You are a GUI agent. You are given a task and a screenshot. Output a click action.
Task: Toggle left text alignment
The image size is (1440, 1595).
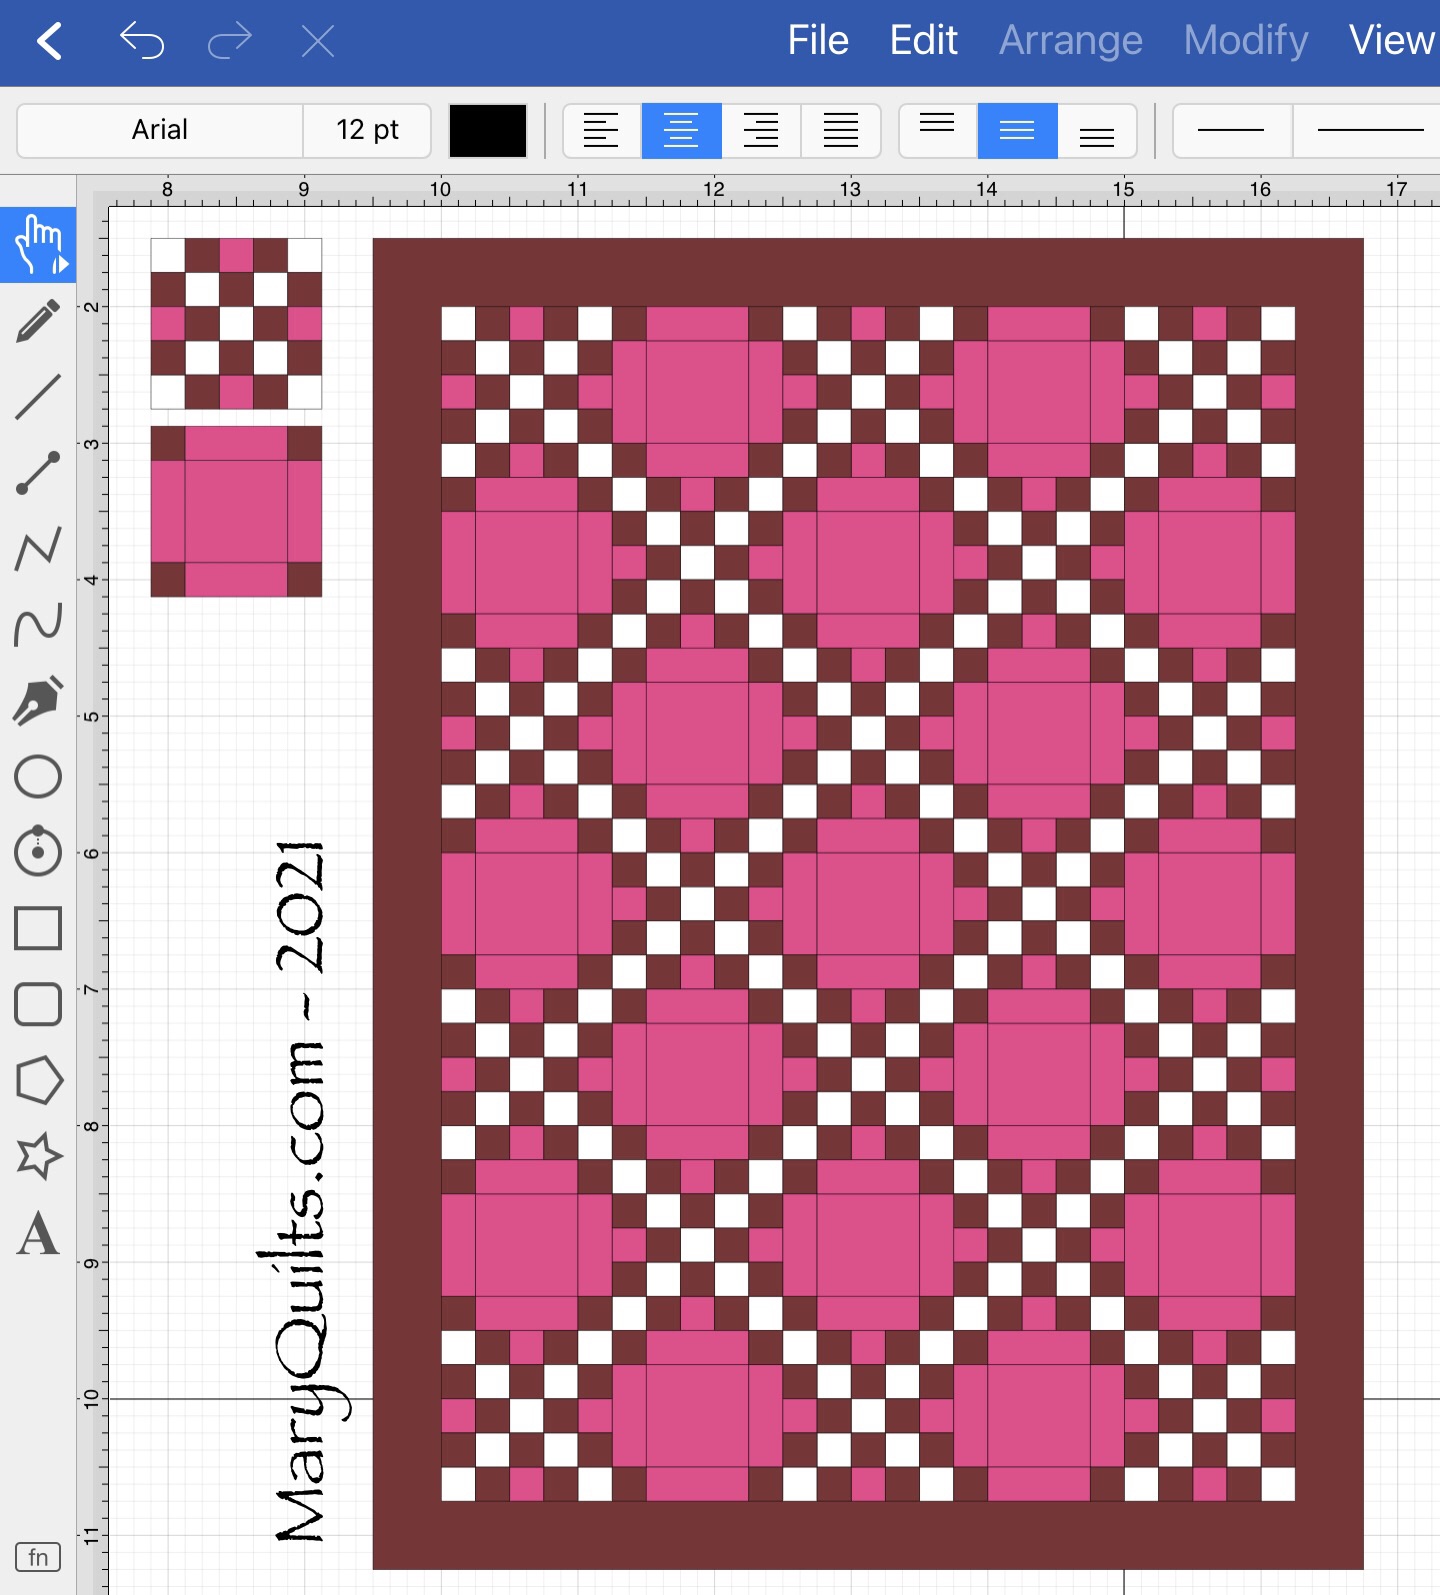[601, 131]
